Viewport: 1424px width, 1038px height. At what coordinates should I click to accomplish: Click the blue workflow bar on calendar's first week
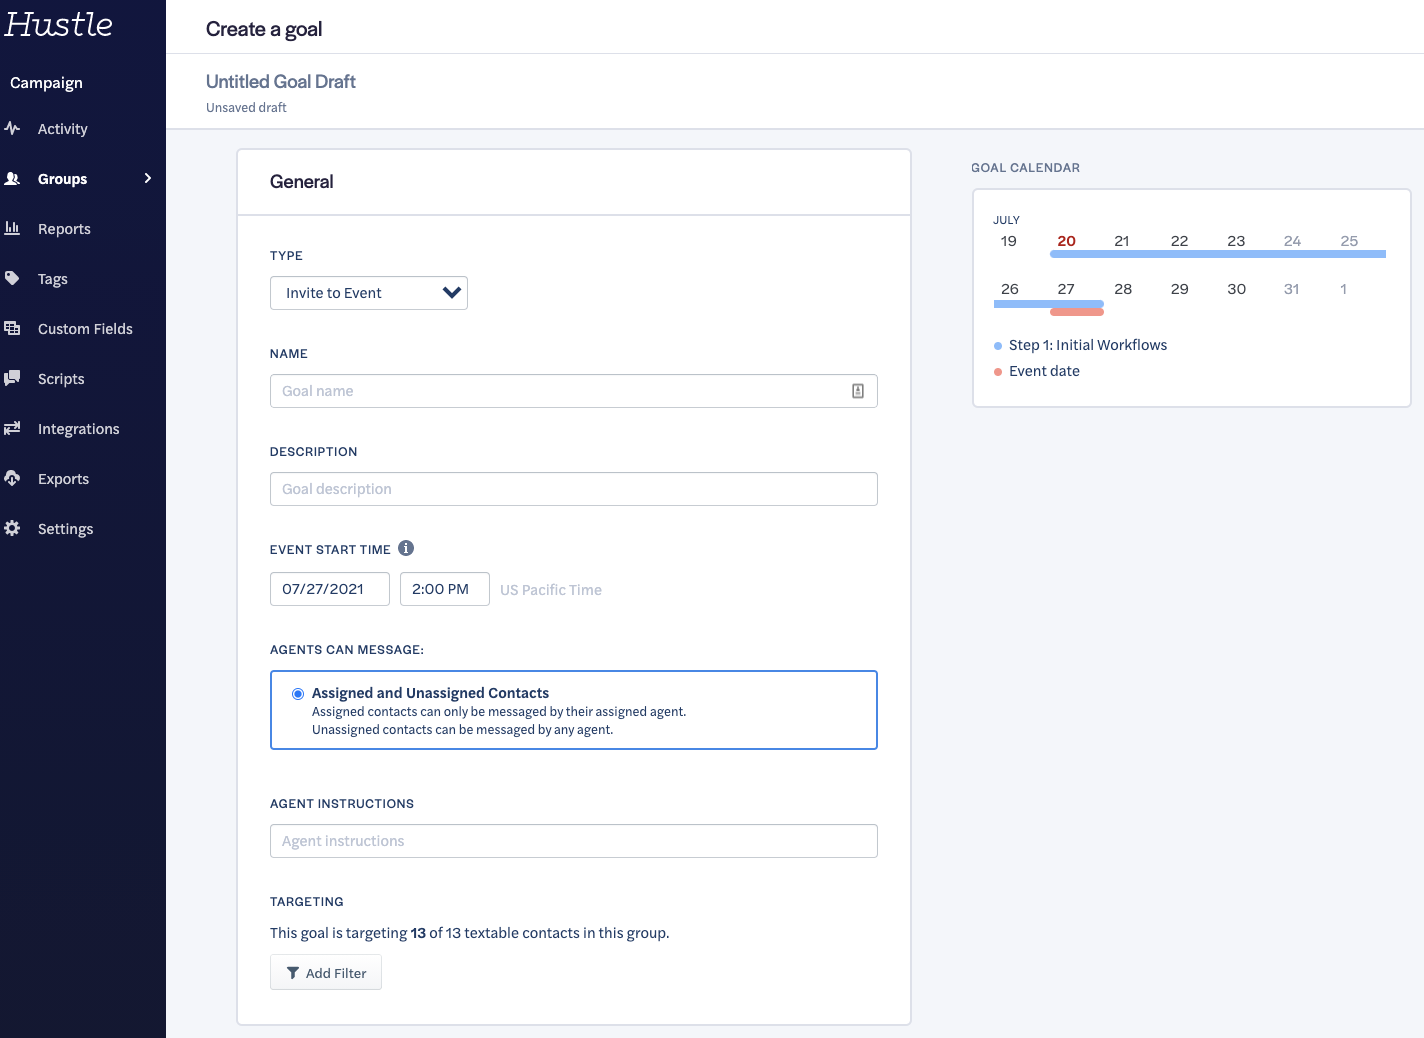[1218, 254]
